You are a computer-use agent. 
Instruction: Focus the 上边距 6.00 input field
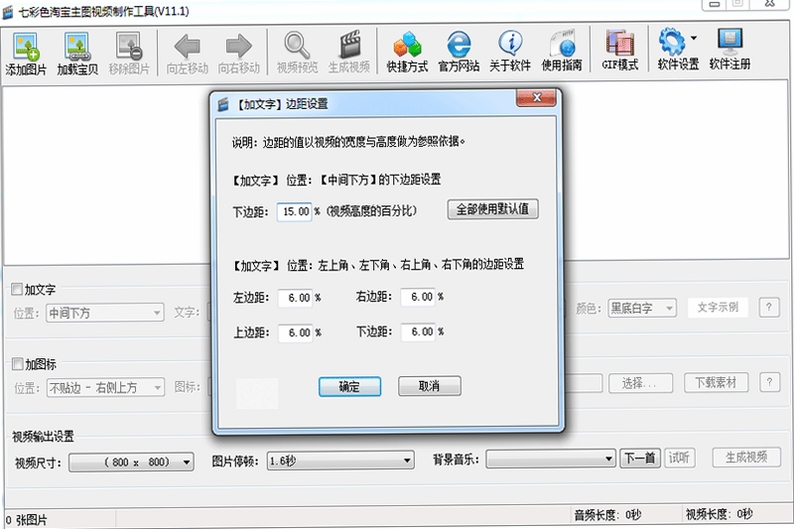(x=295, y=333)
